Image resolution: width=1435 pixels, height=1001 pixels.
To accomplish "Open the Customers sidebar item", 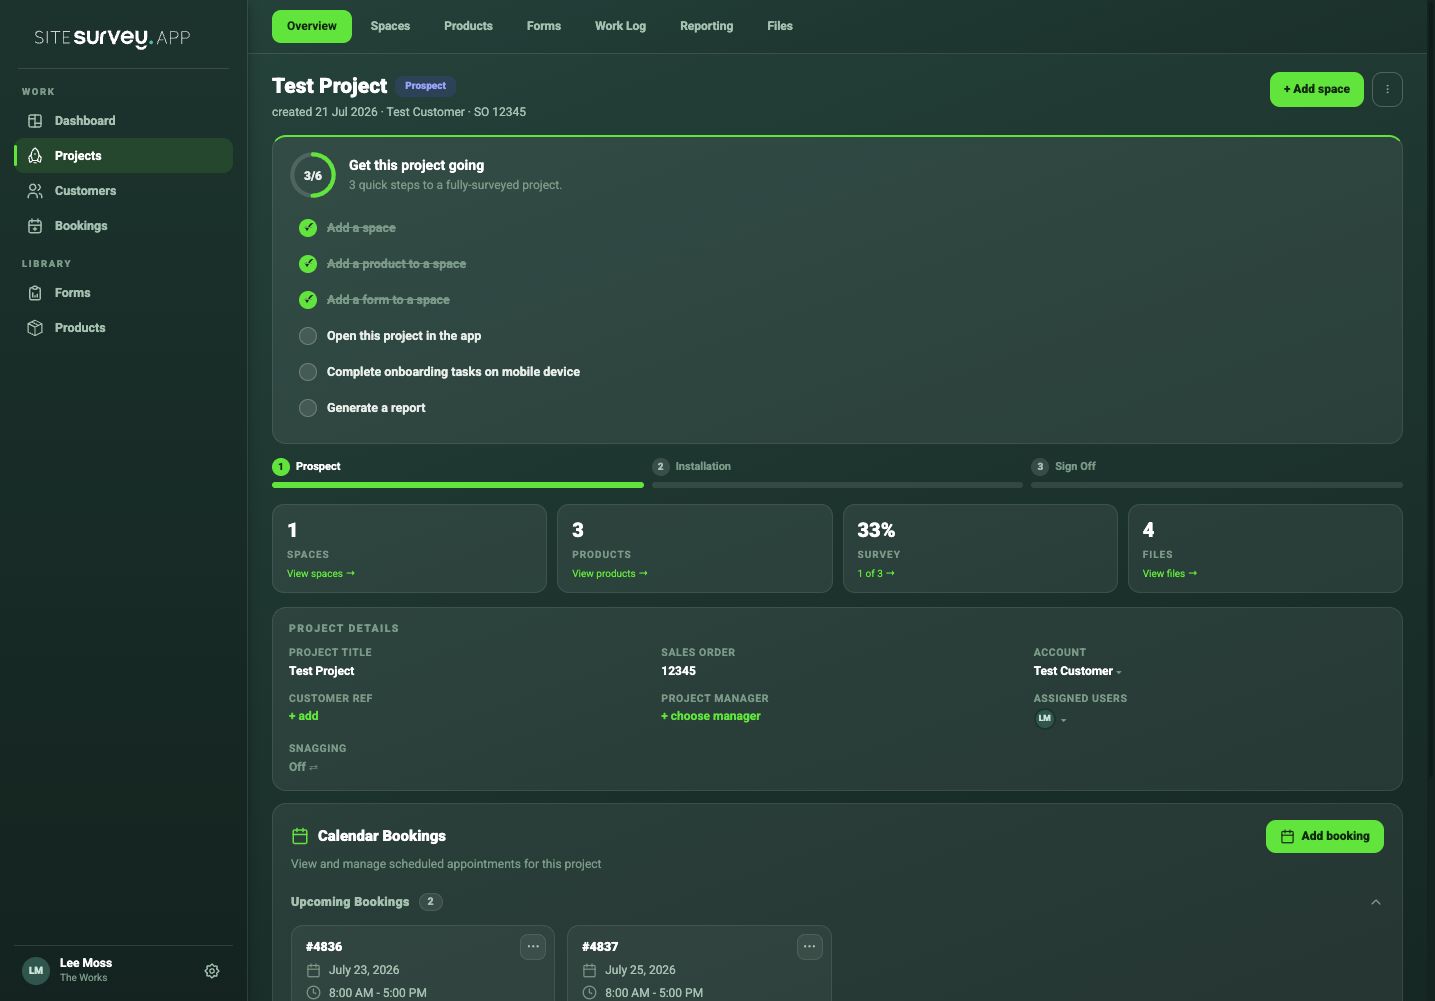I will [123, 191].
